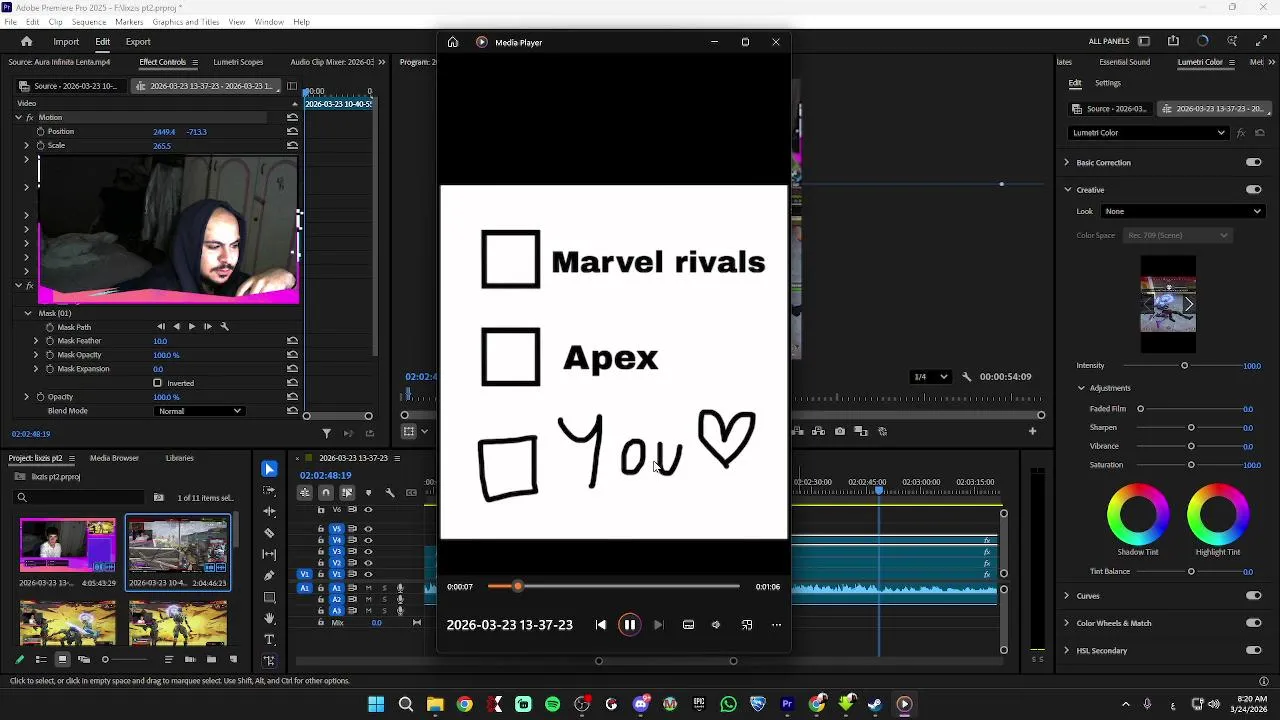Click the Settings tab in Lumetri panel
This screenshot has height=720, width=1280.
[x=1108, y=83]
